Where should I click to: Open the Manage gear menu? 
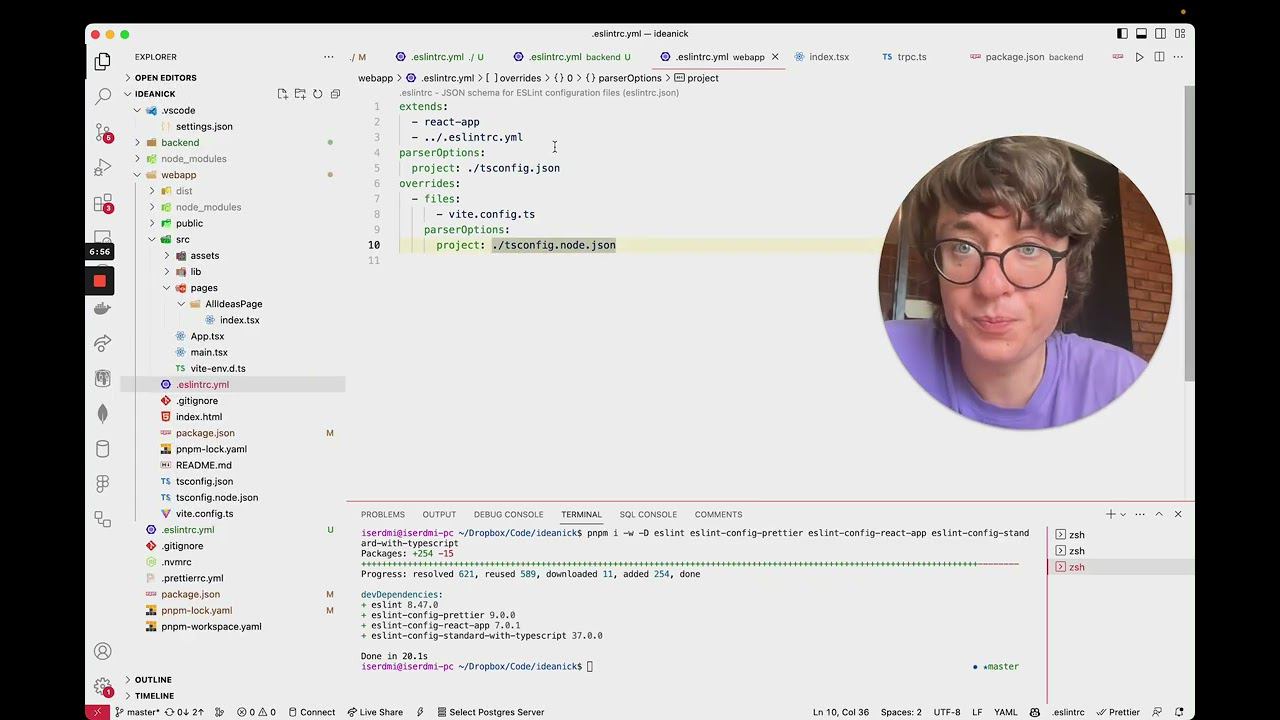tap(102, 687)
